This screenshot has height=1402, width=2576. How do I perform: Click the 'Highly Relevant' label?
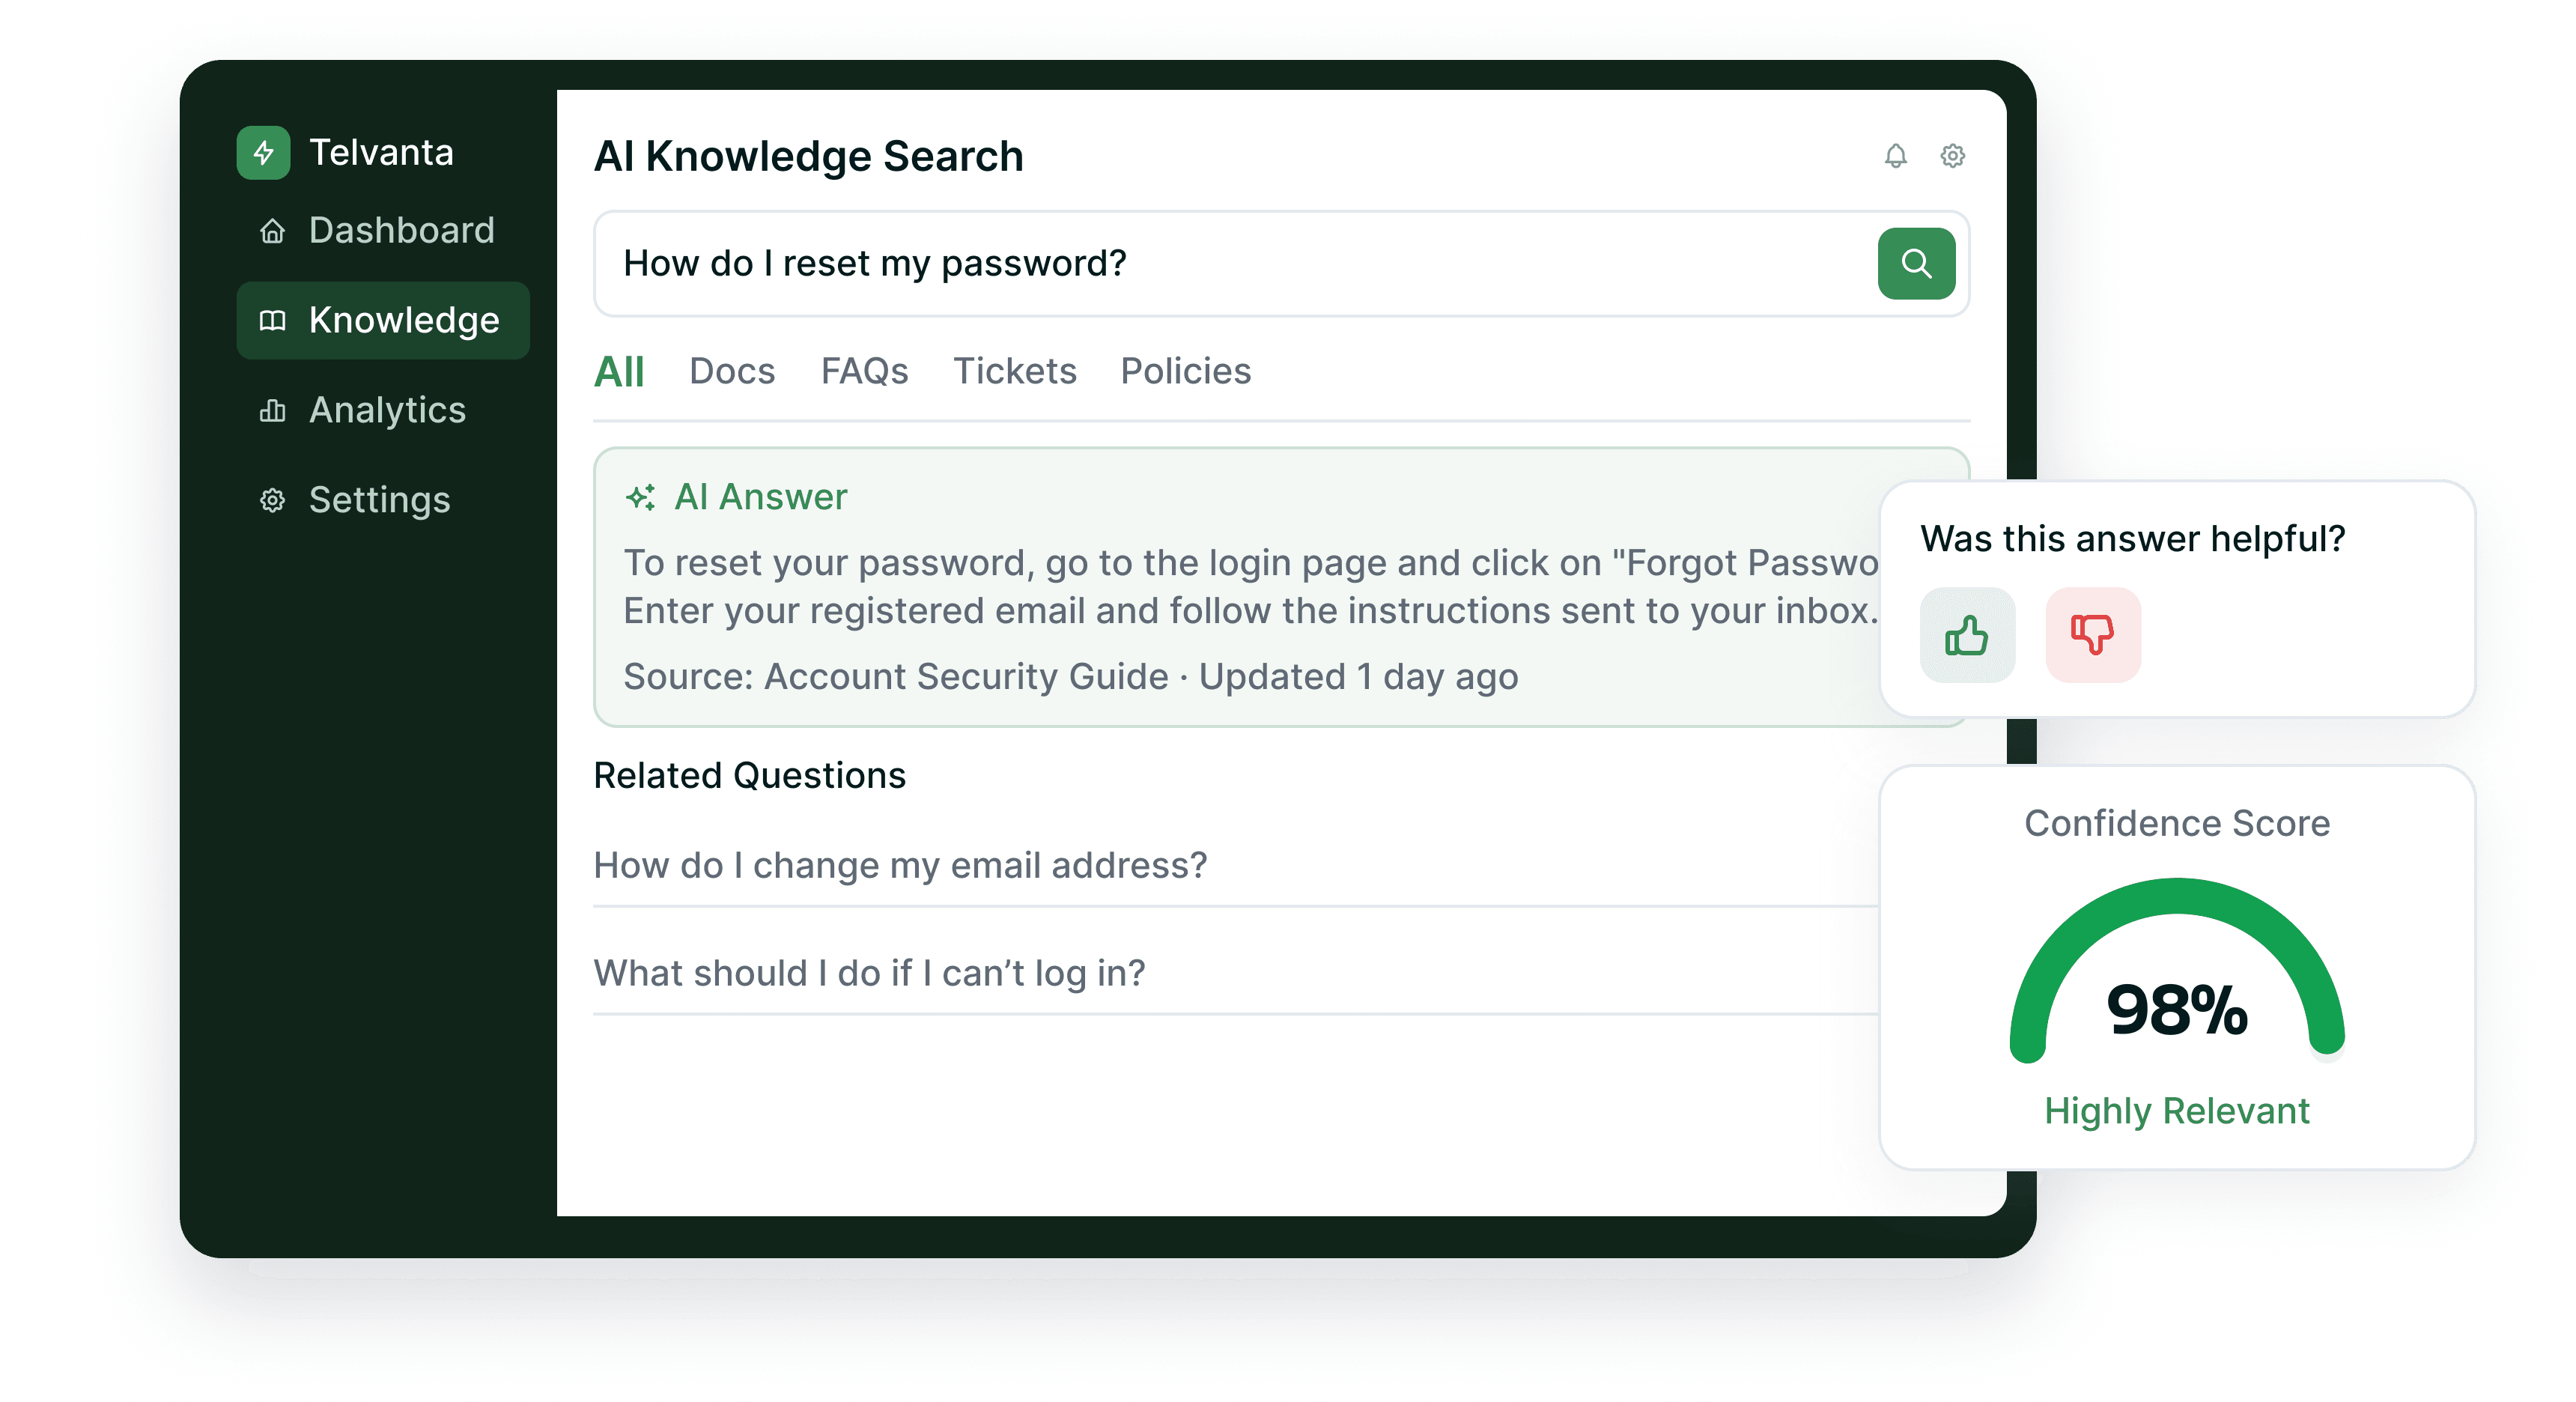[2176, 1112]
